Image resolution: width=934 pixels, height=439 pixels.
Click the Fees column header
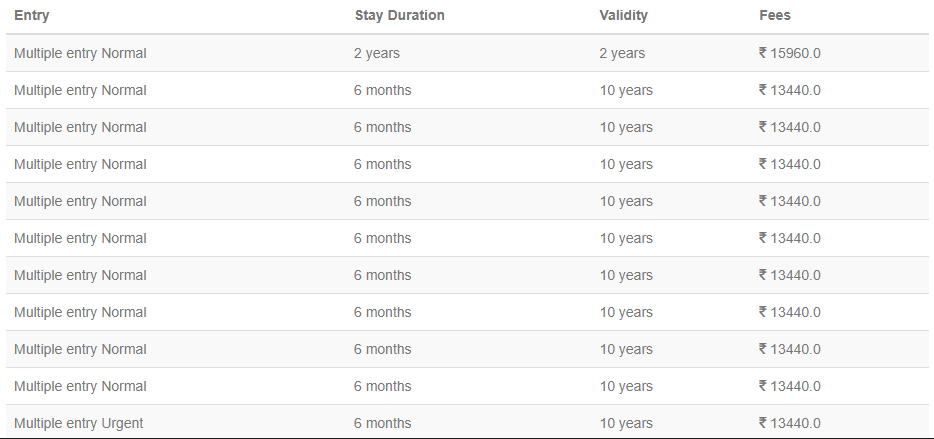tap(775, 16)
